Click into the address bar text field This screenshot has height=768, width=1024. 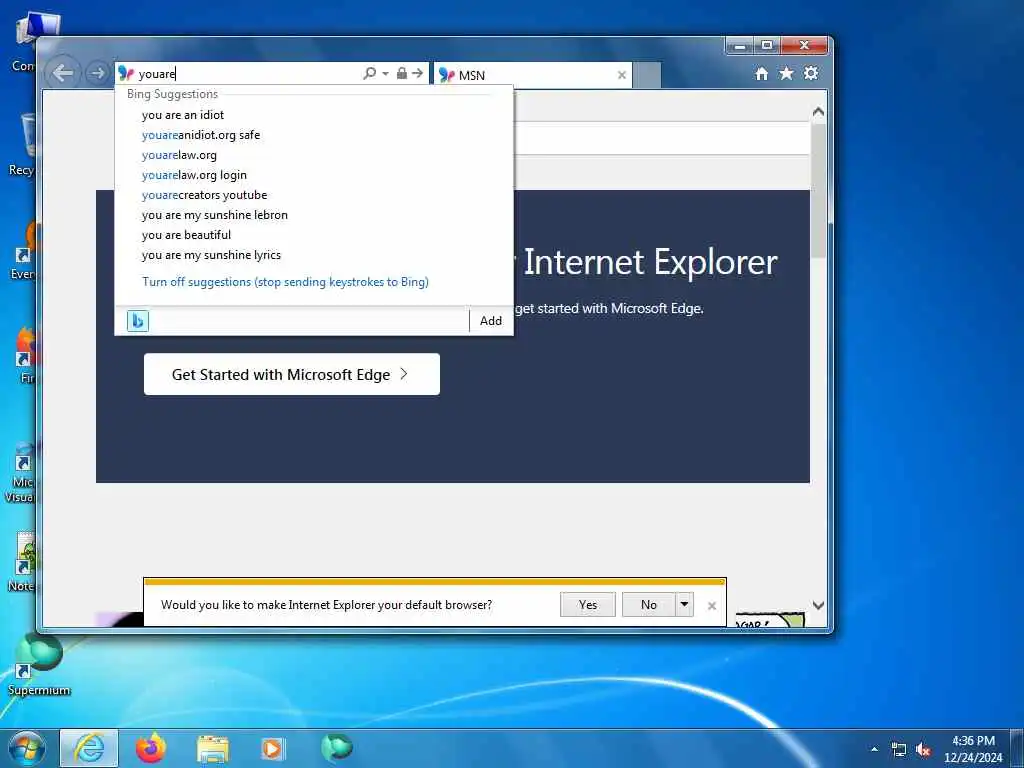(248, 74)
